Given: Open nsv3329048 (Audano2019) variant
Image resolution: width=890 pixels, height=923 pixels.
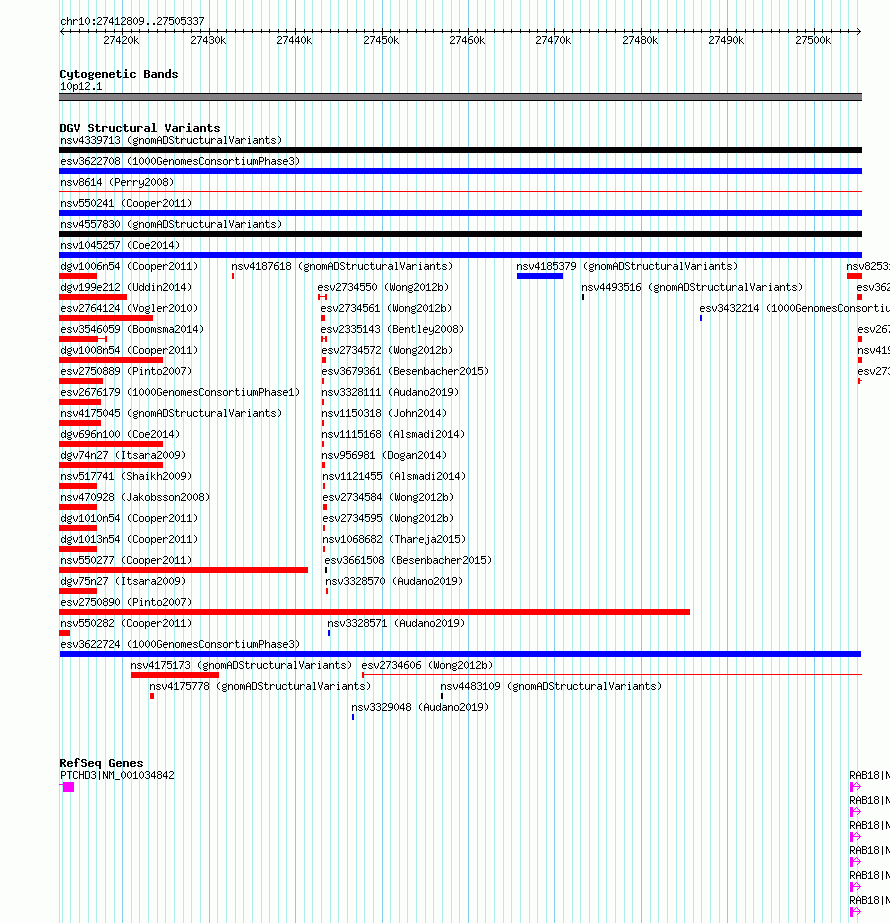Looking at the screenshot, I should [420, 707].
